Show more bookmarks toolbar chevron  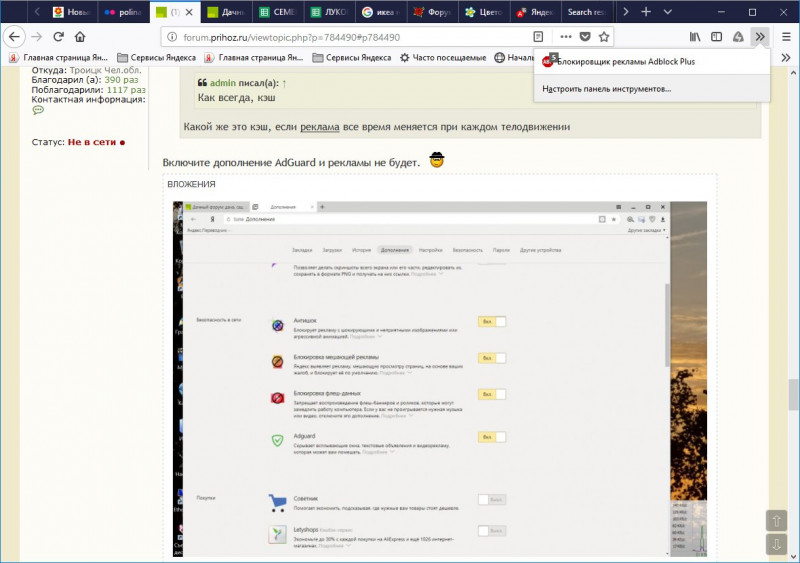pyautogui.click(x=786, y=58)
